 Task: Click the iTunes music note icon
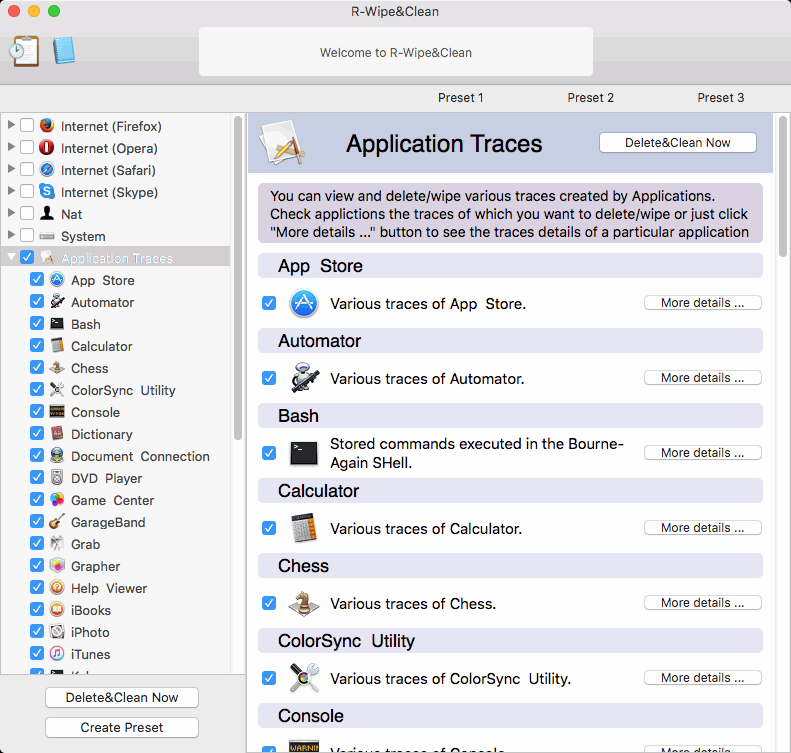(57, 653)
